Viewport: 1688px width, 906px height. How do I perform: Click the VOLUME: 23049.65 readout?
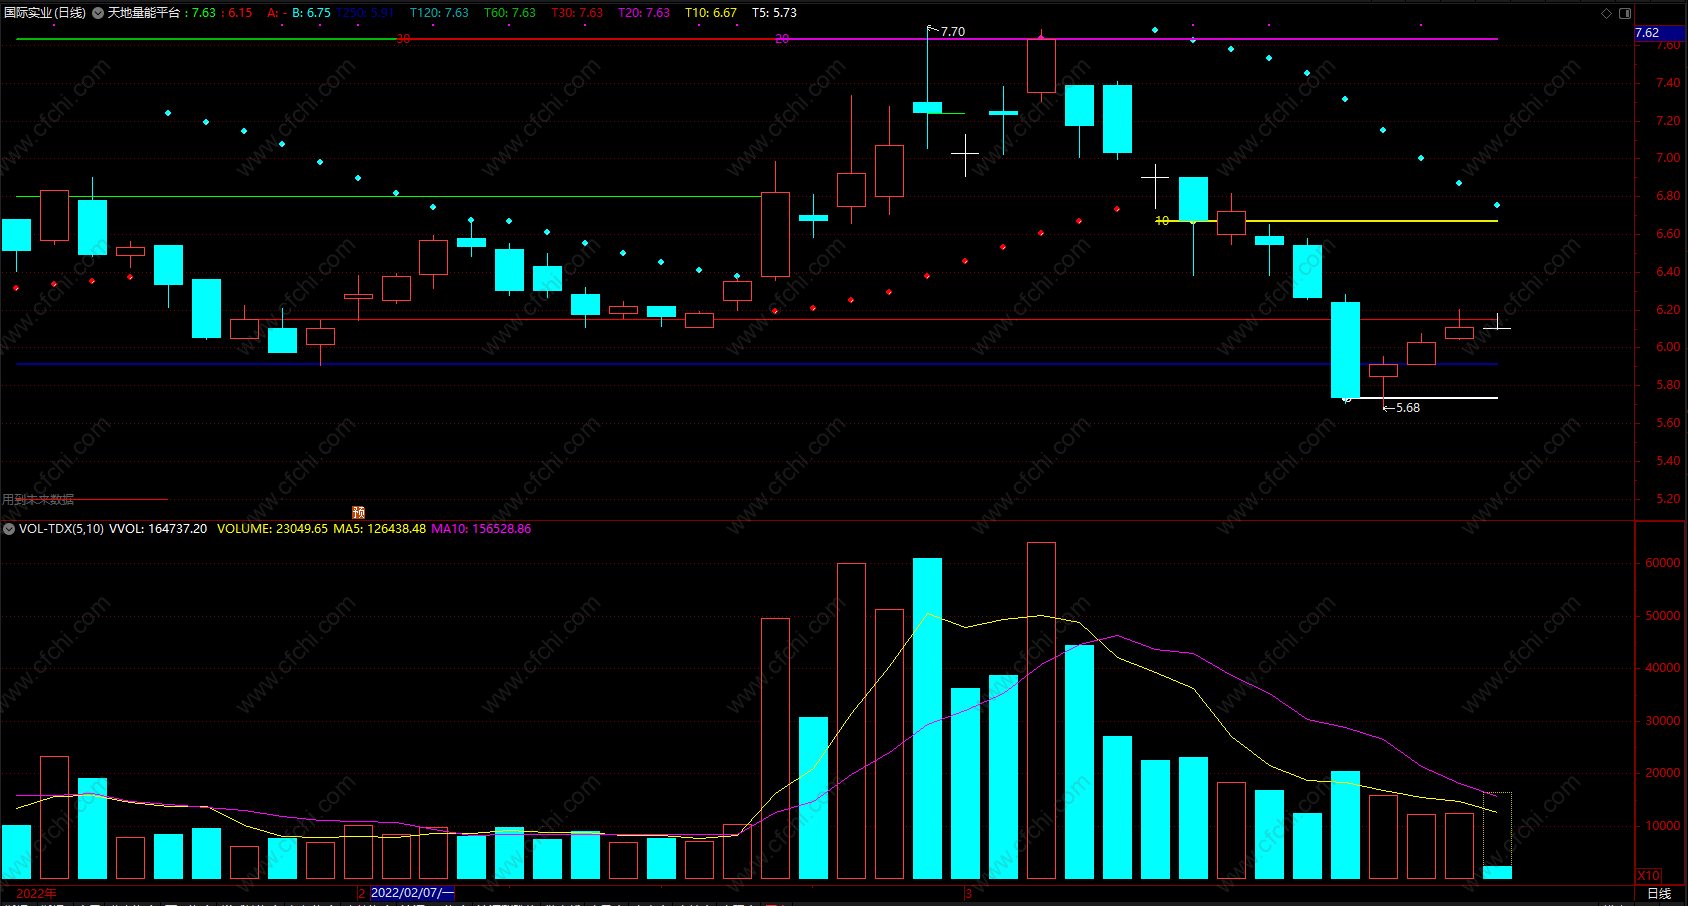tap(272, 529)
